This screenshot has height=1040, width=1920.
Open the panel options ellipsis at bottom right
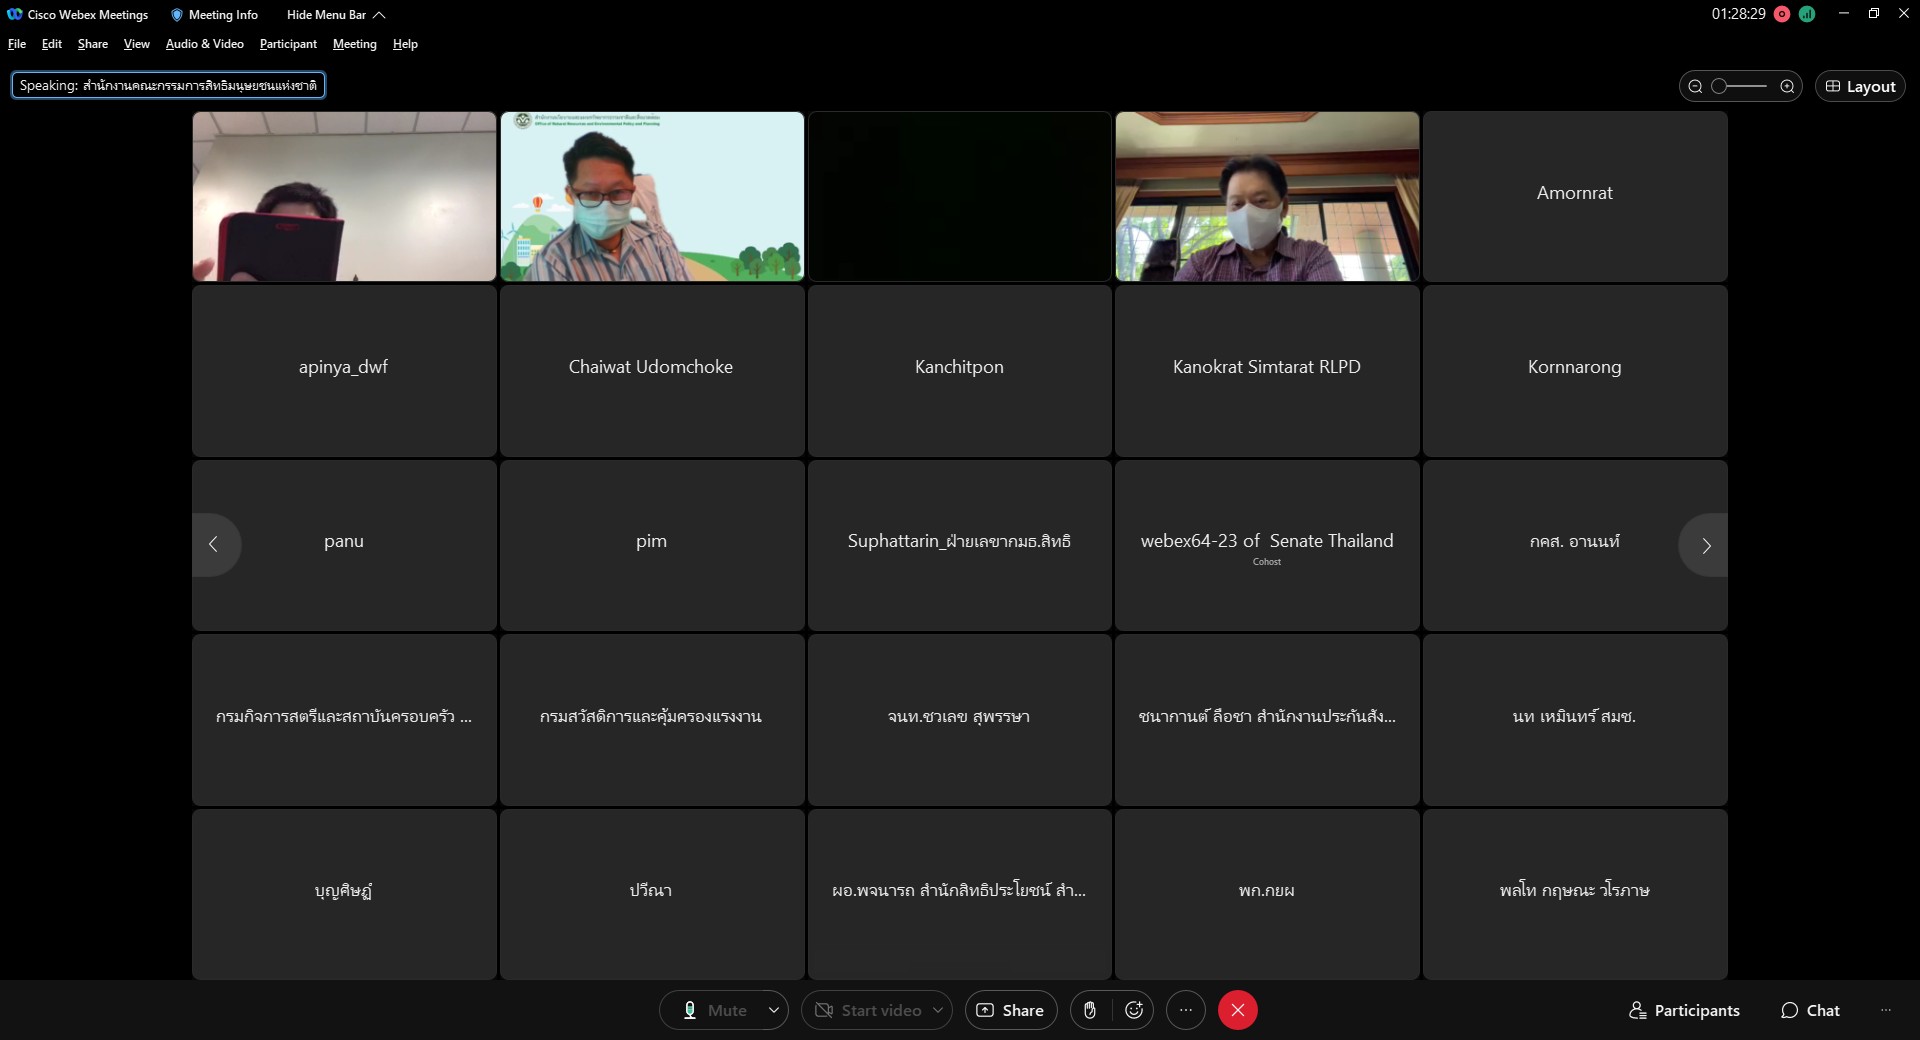click(1885, 1010)
